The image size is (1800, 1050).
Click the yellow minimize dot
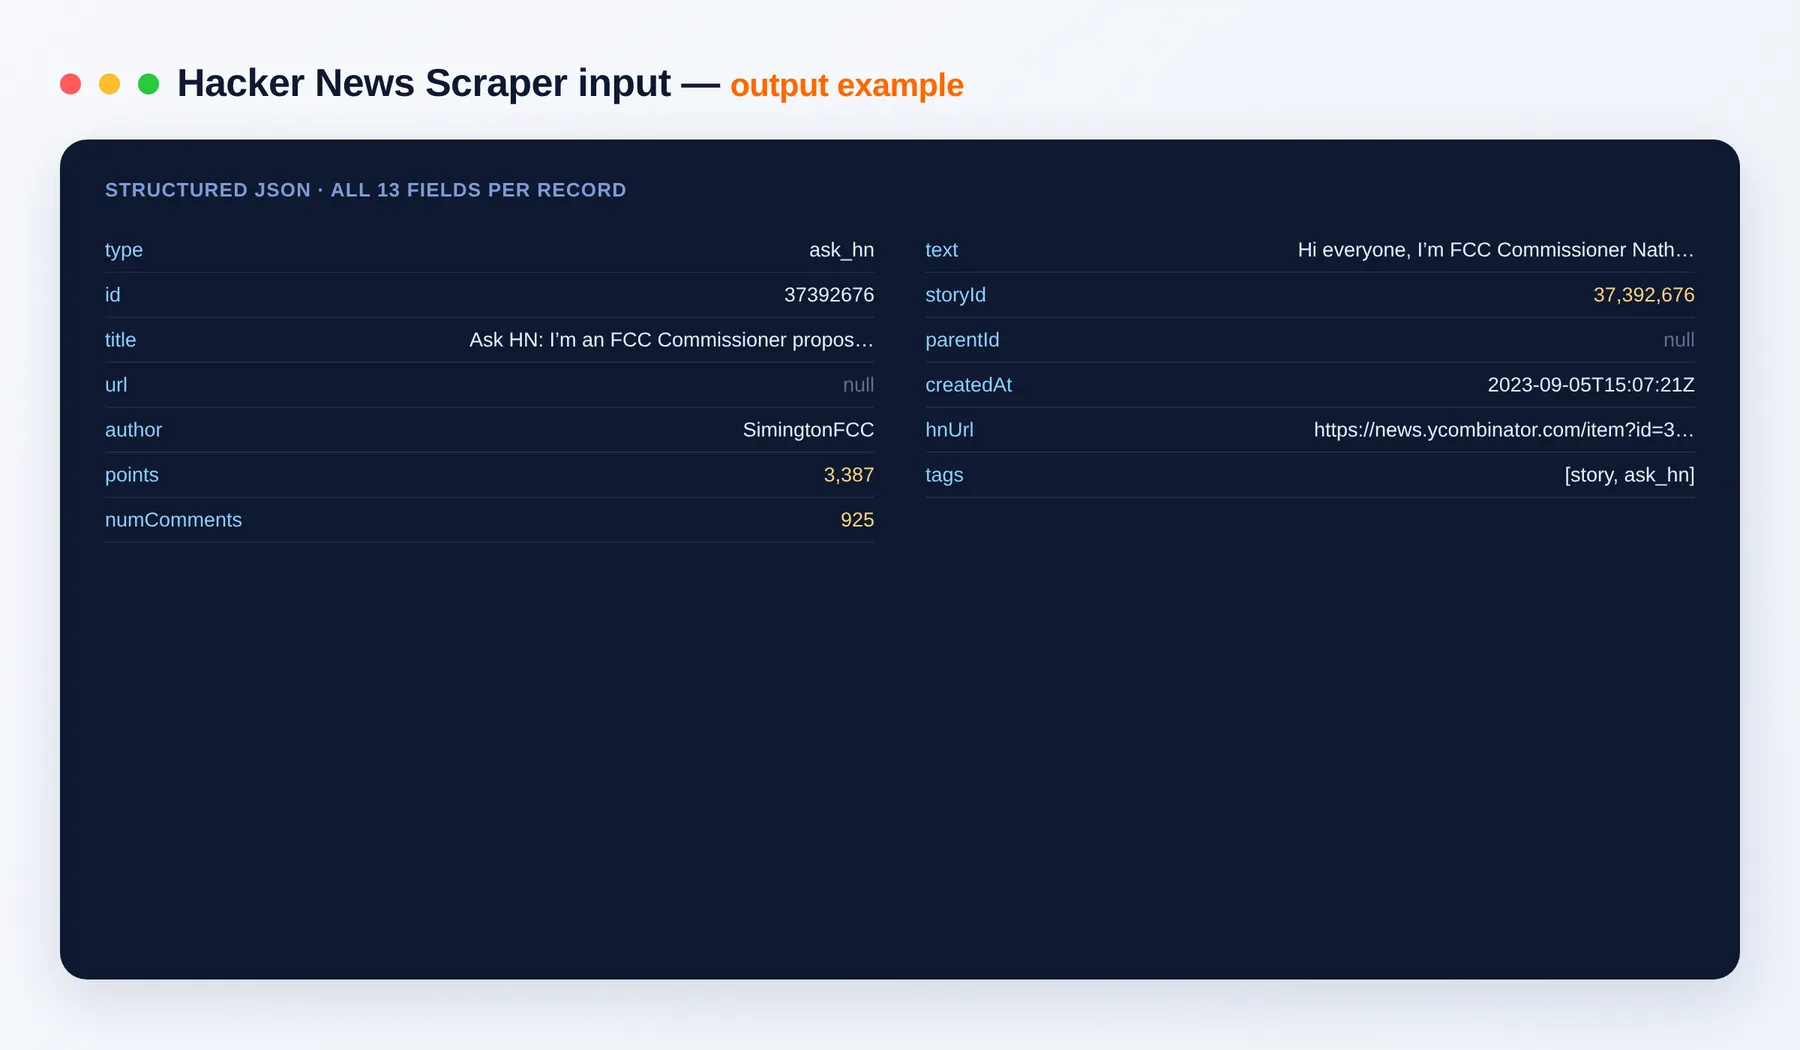110,84
